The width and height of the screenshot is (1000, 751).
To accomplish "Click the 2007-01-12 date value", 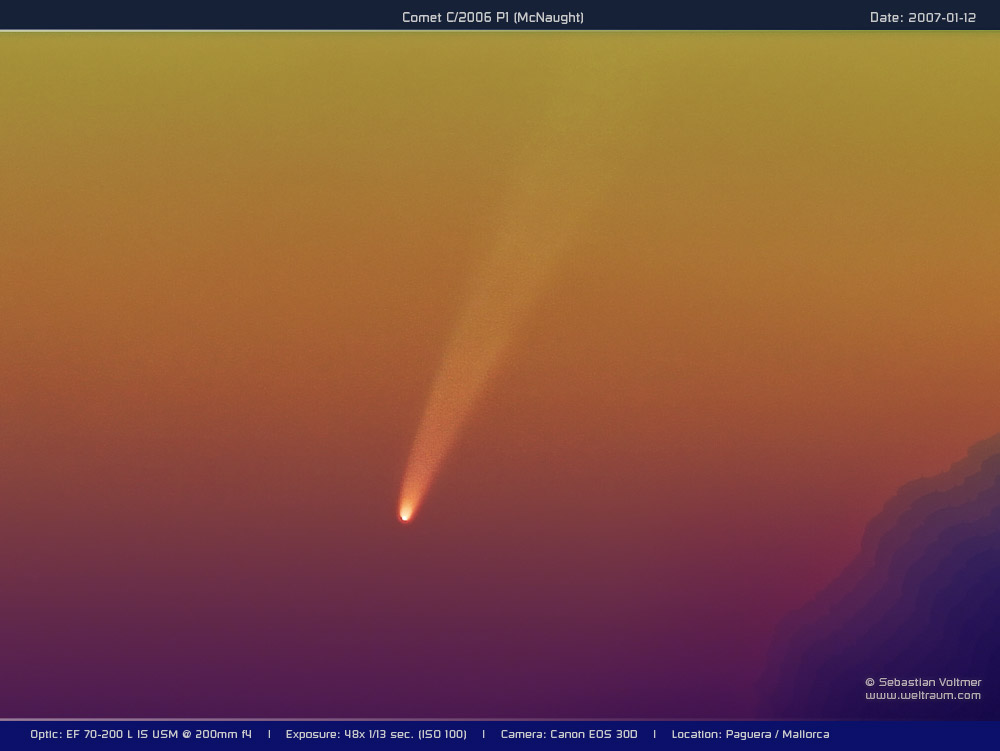I will pyautogui.click(x=941, y=18).
